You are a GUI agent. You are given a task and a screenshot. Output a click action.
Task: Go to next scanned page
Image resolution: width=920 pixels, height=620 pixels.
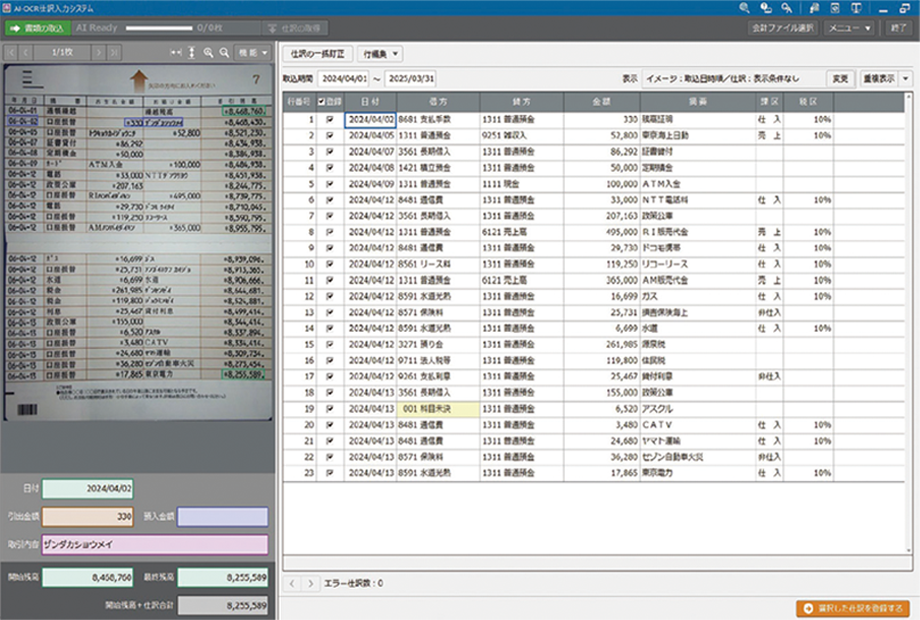click(99, 53)
